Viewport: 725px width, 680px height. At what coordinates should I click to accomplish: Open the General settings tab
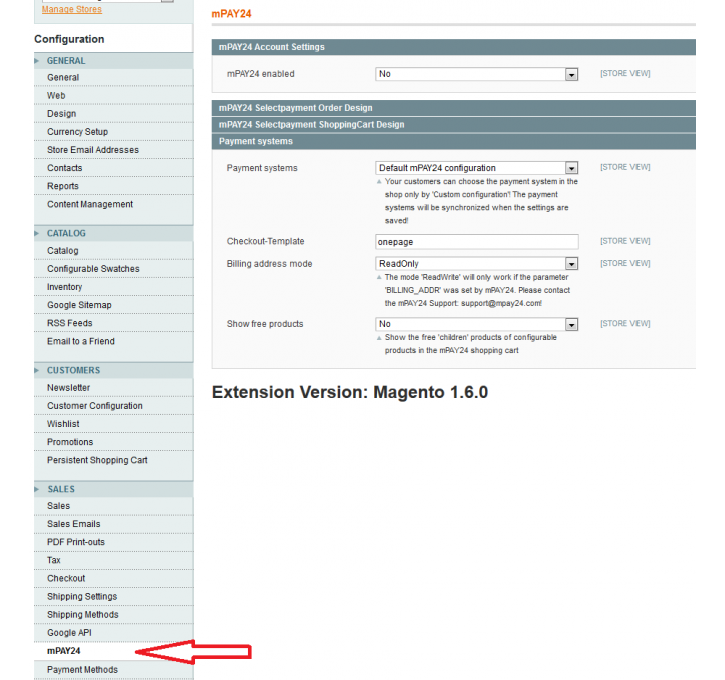(113, 78)
